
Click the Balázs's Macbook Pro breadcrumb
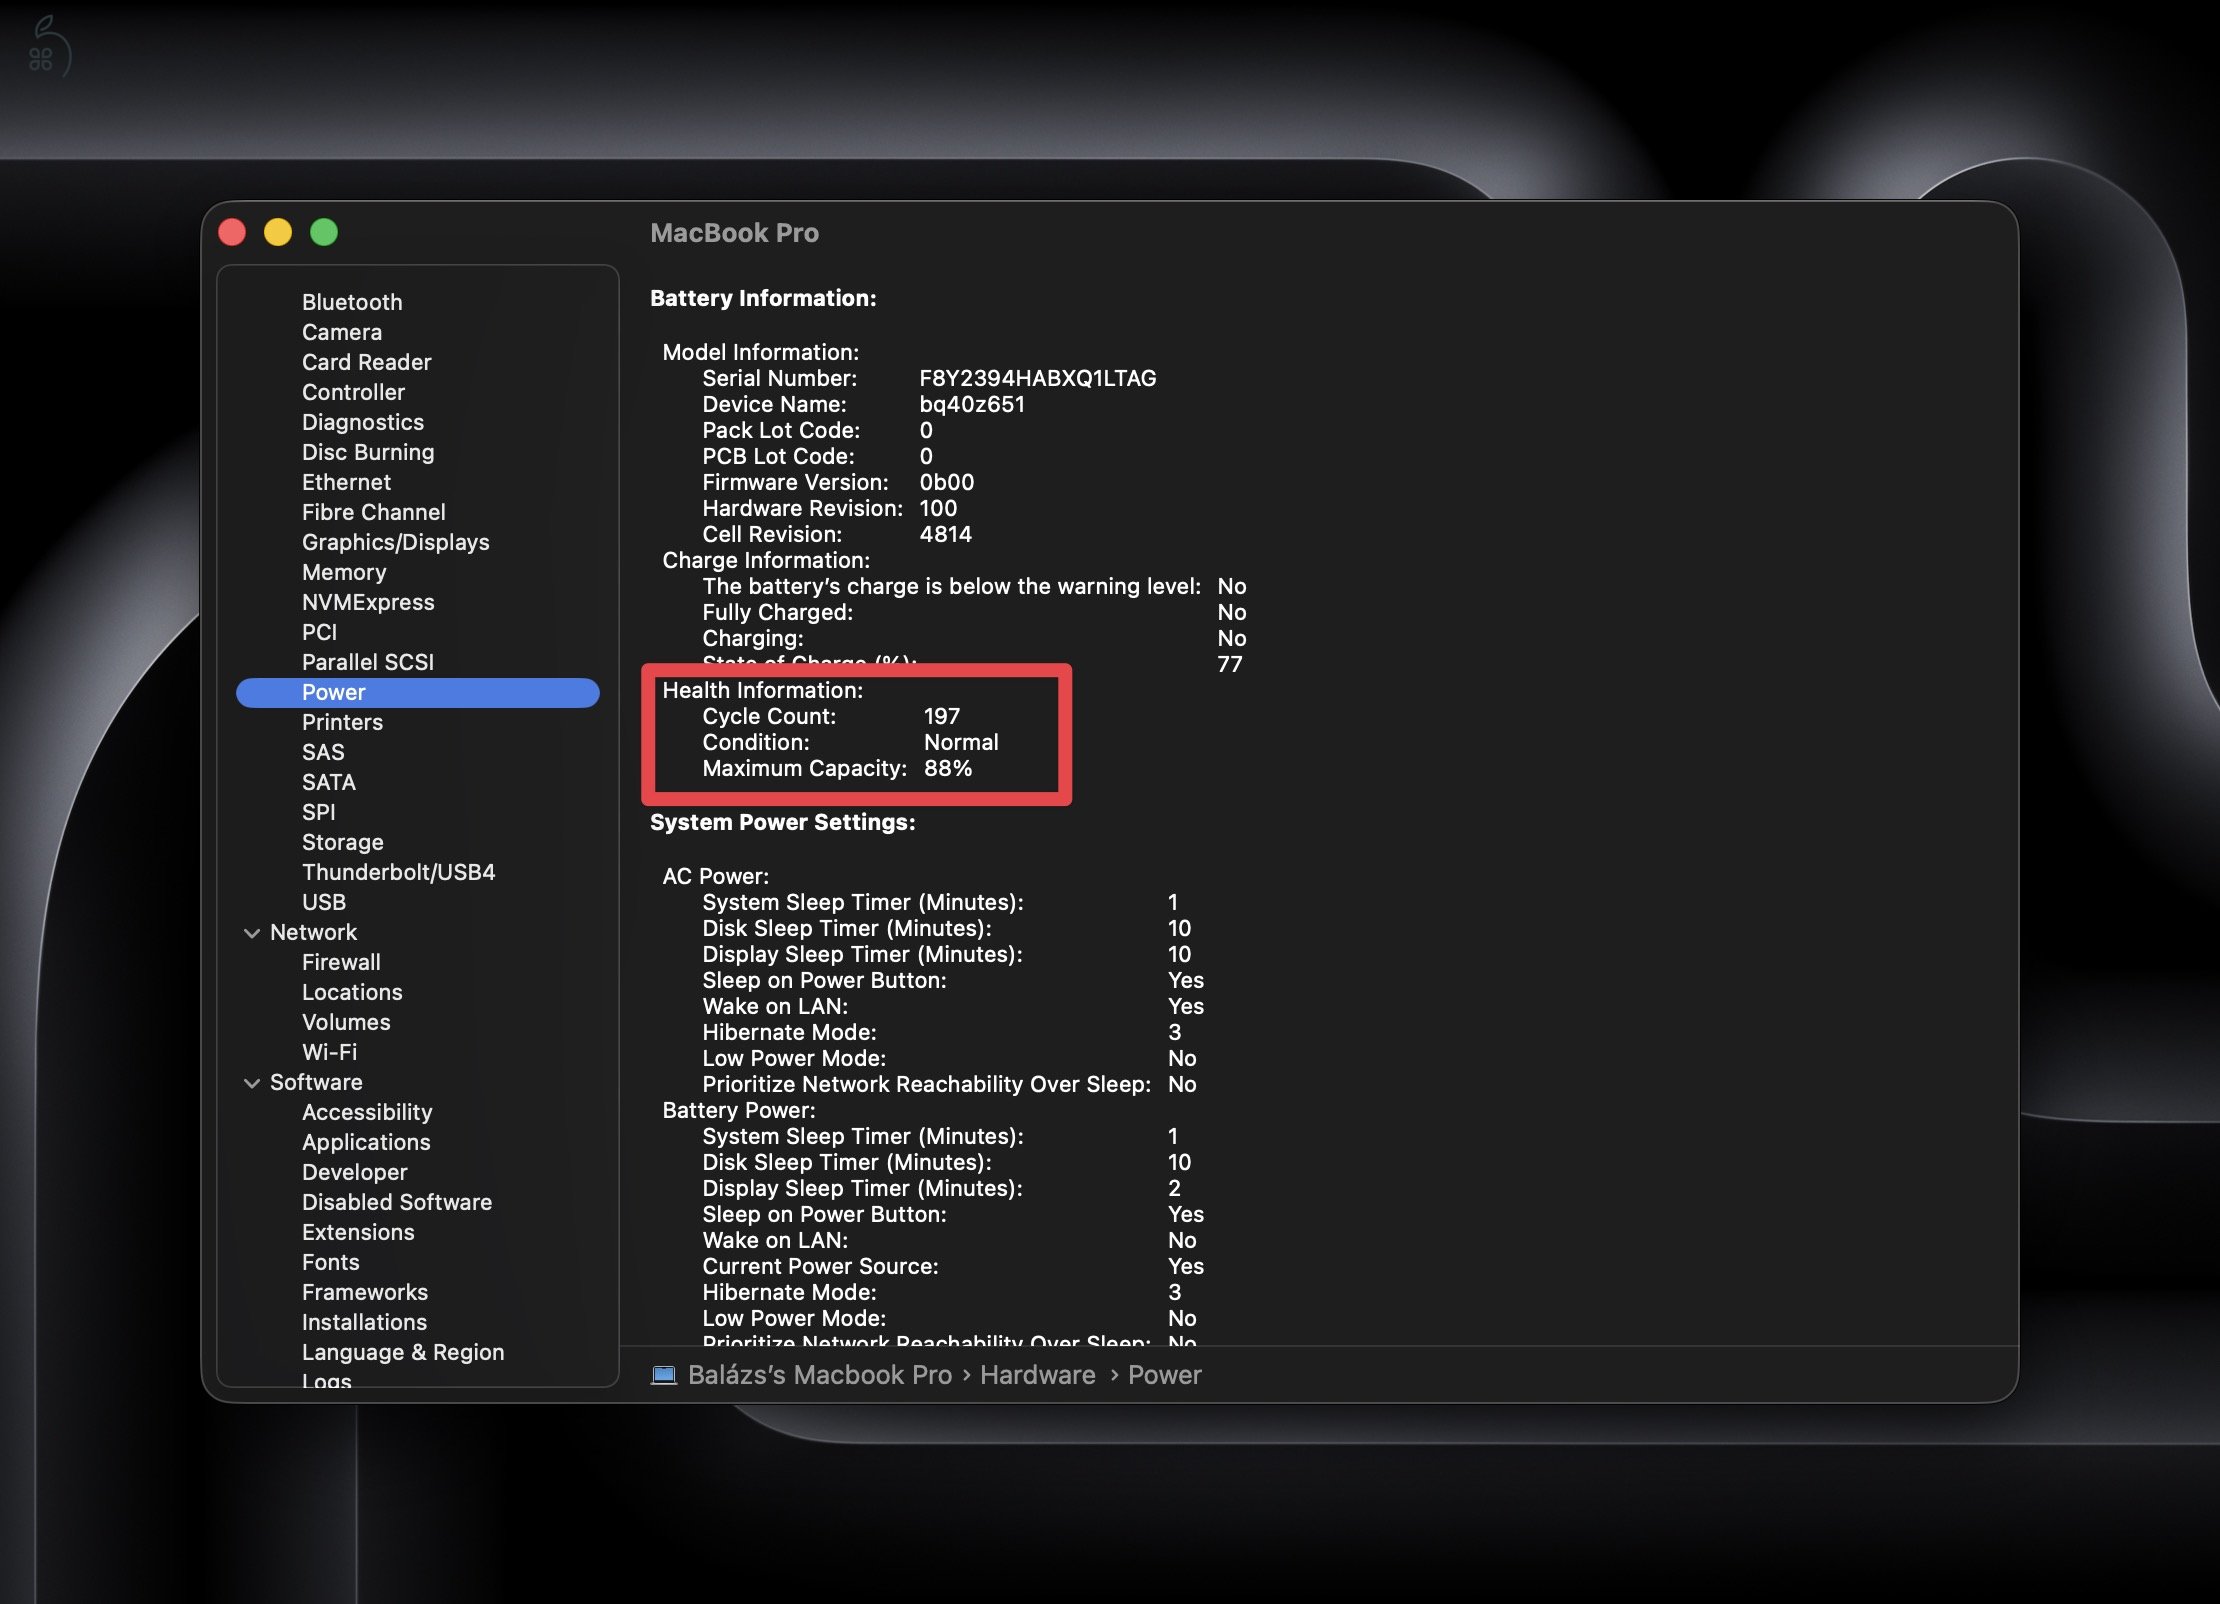(x=820, y=1375)
